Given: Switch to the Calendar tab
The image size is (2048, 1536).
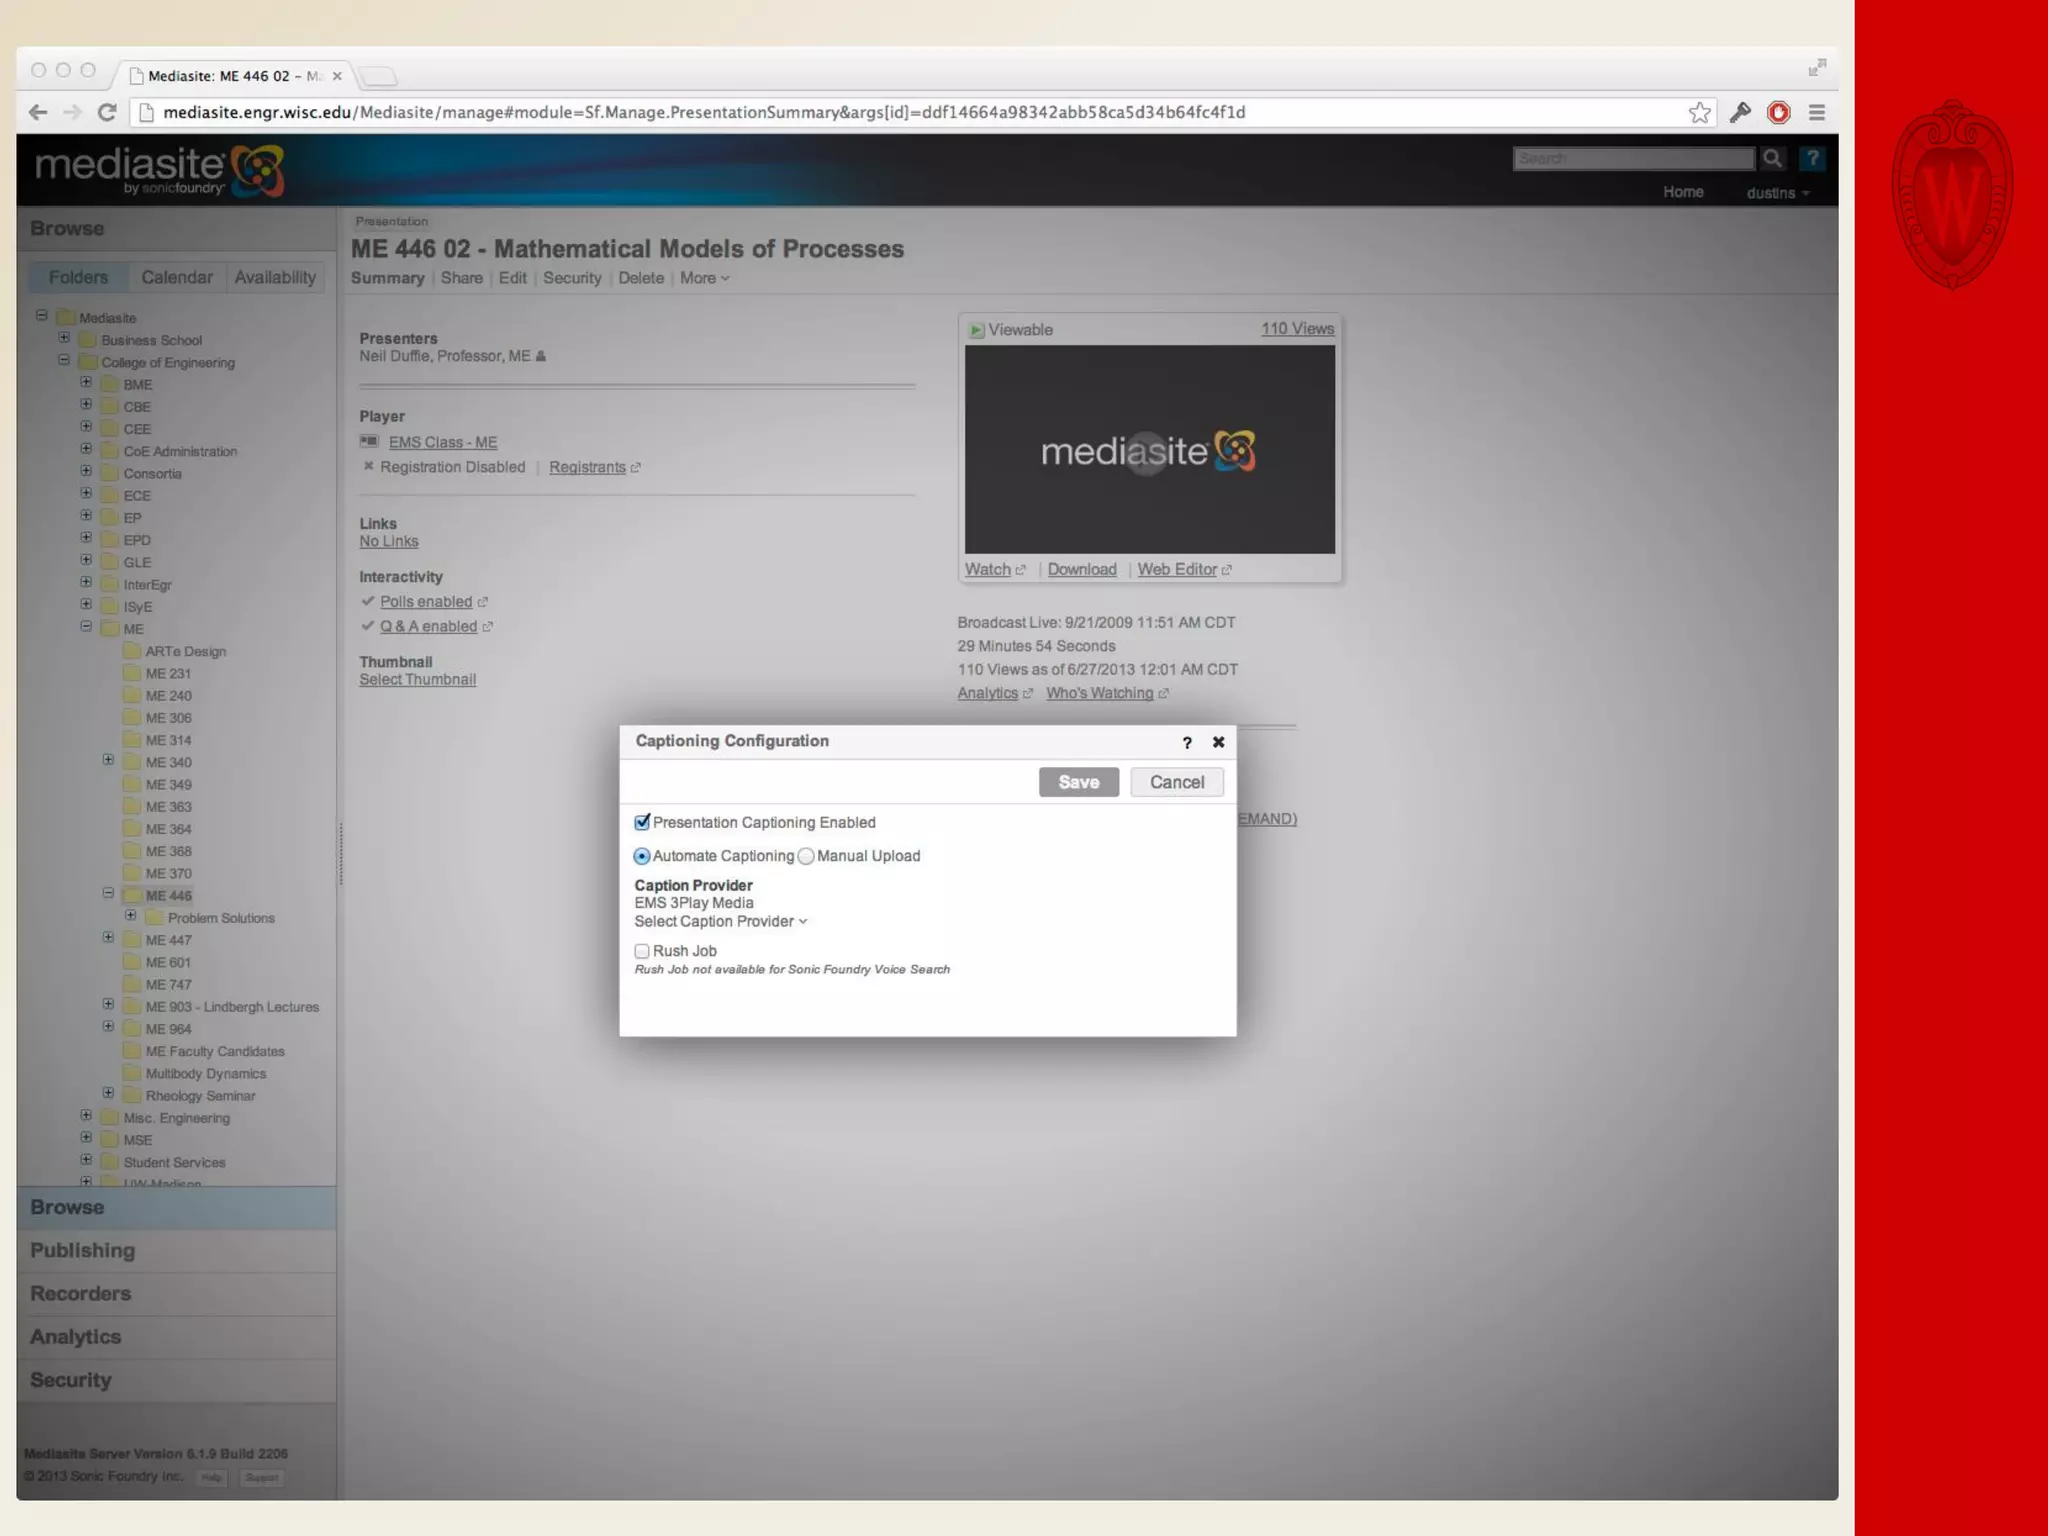Looking at the screenshot, I should coord(177,277).
